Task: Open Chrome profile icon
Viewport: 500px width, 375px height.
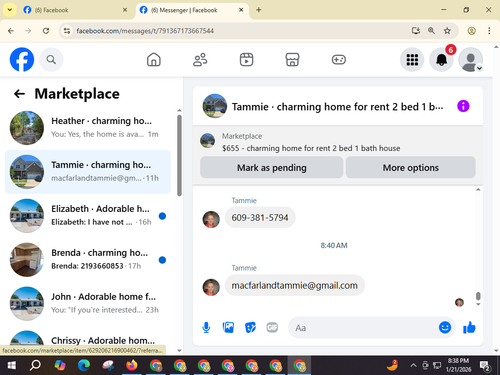Action: [x=471, y=31]
